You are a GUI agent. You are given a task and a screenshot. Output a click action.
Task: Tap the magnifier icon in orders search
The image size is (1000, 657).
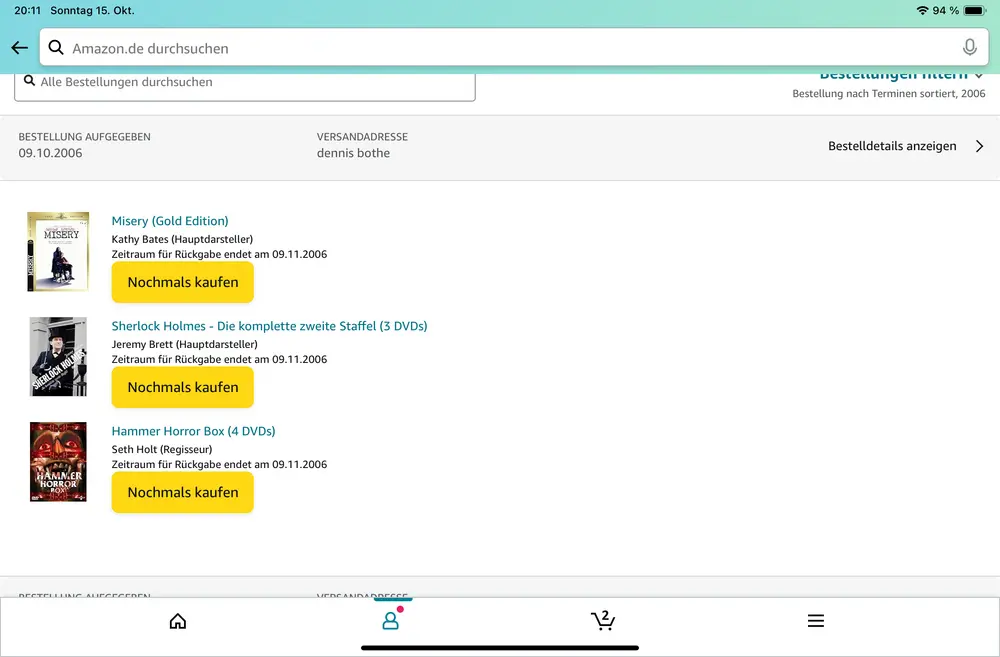point(29,81)
